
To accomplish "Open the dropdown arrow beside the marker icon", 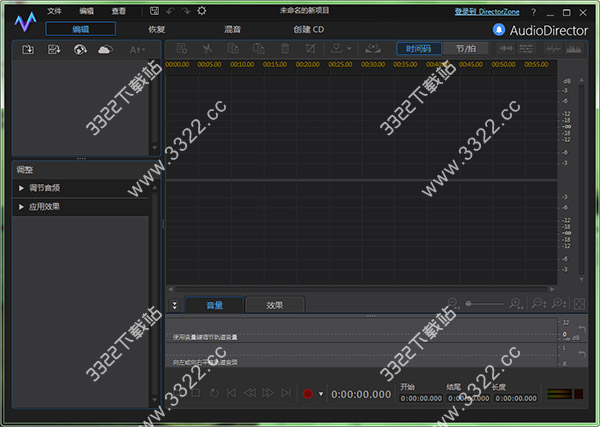I will click(349, 49).
